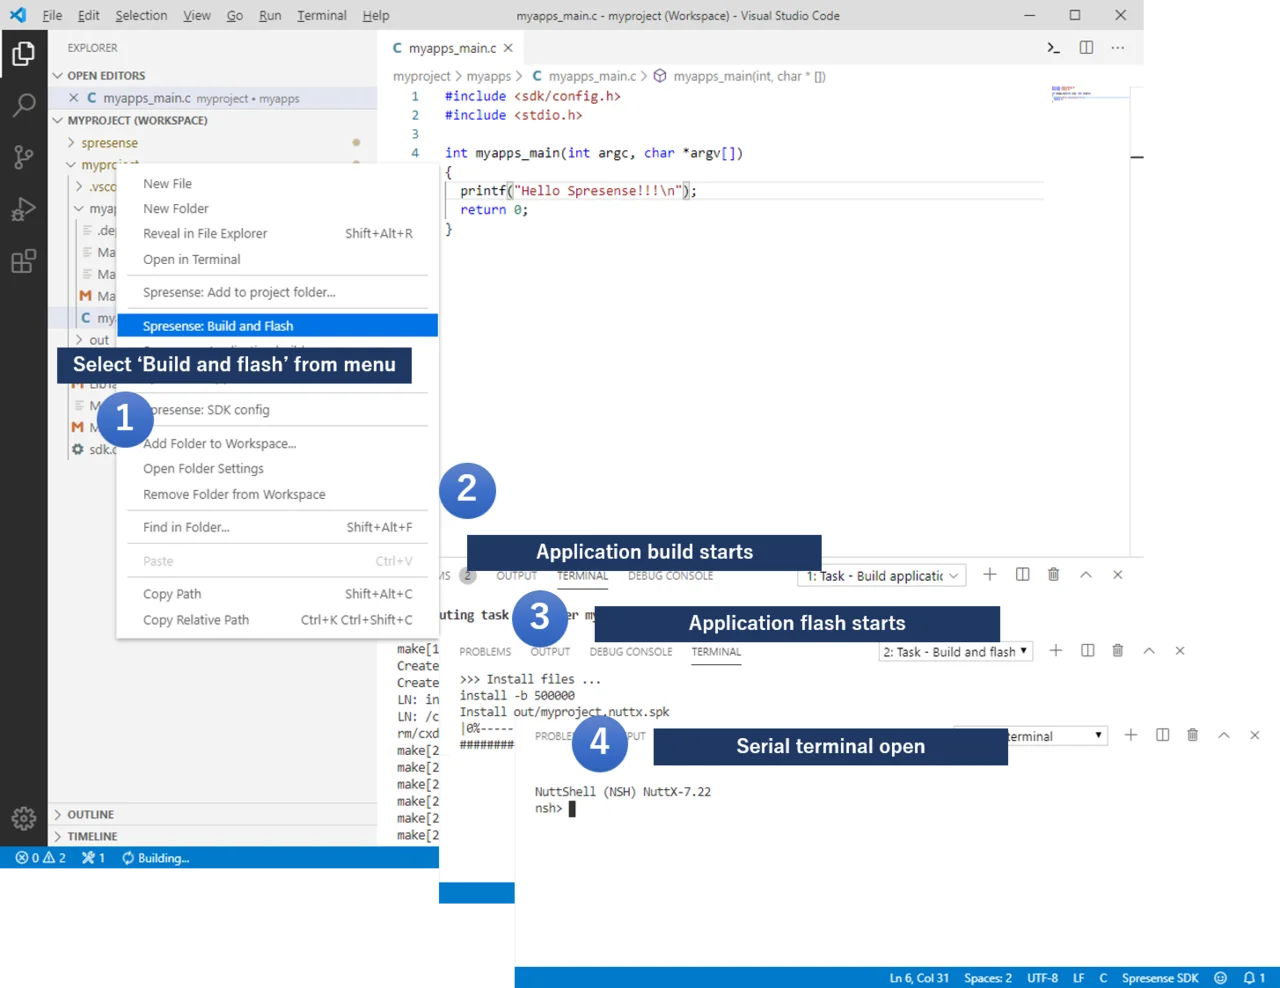This screenshot has height=988, width=1280.
Task: Open the editor More Actions ellipsis
Action: click(x=1118, y=48)
